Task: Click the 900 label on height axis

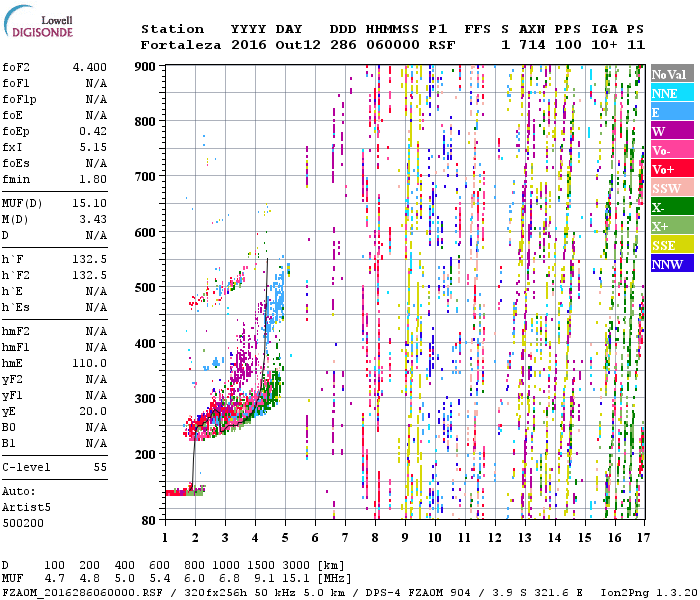Action: (x=147, y=66)
